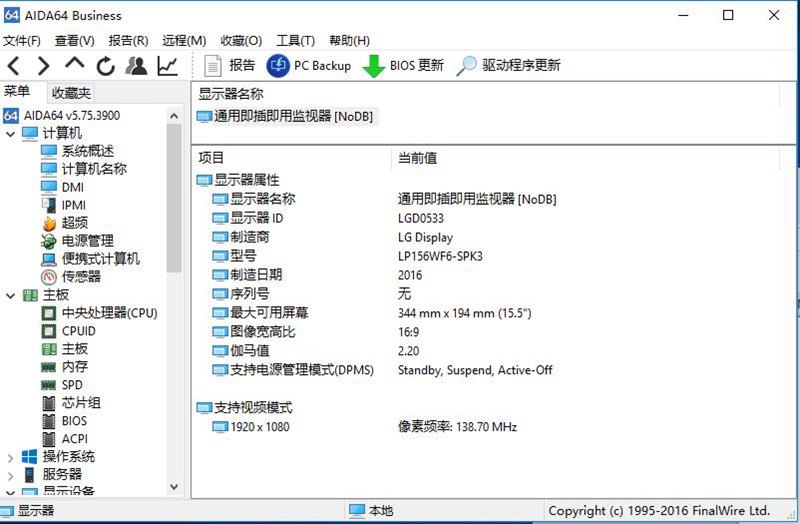This screenshot has height=524, width=800.
Task: Select 内存 in the tree
Action: (64, 367)
